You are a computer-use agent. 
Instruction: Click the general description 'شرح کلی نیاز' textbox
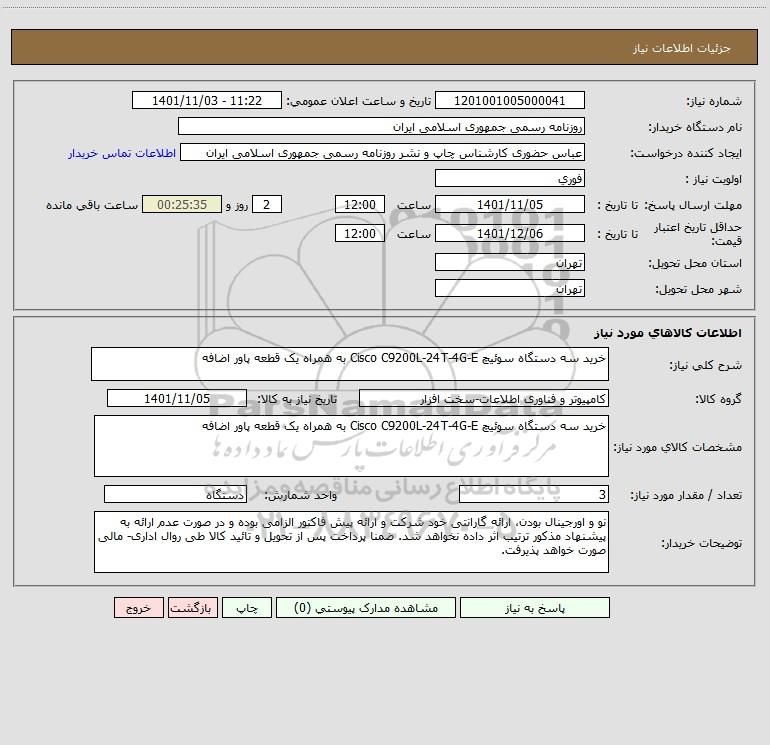350,364
